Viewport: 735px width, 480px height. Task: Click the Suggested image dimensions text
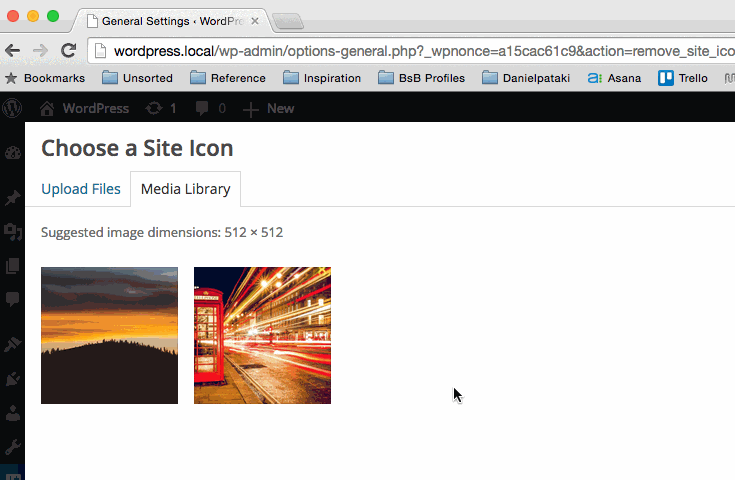(162, 232)
